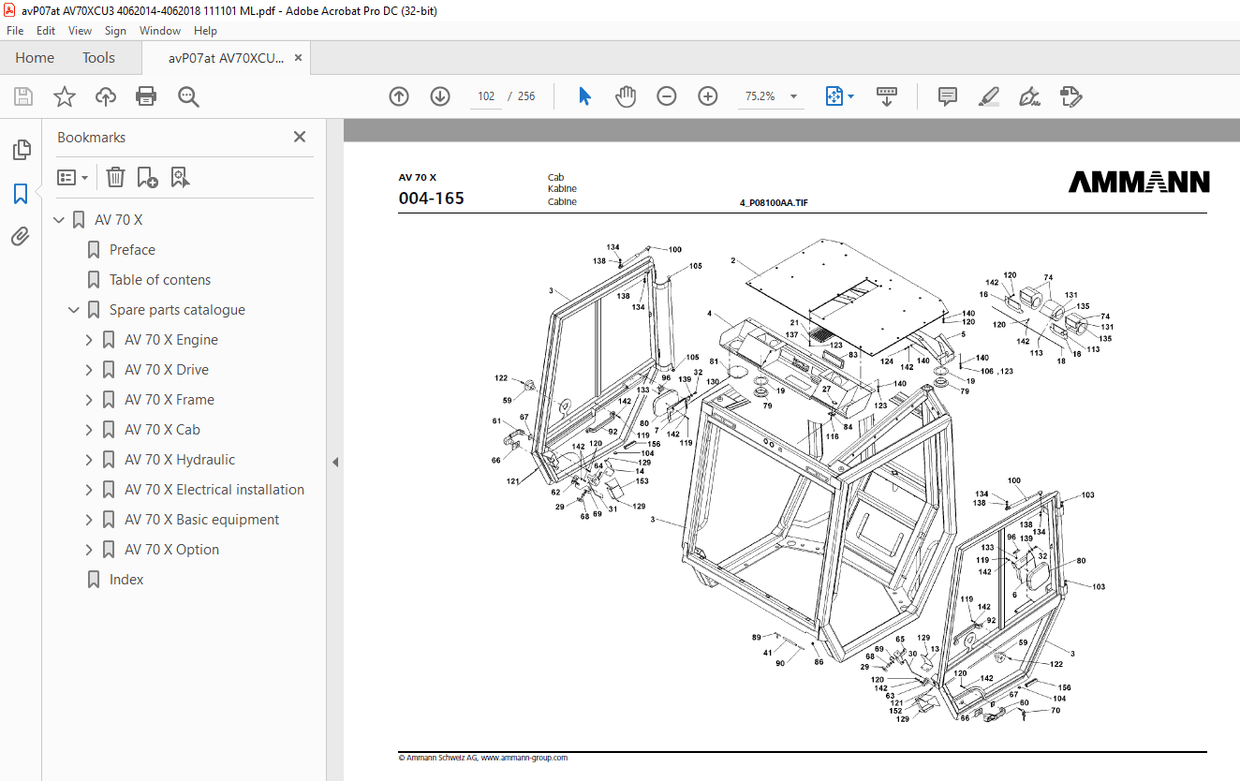
Task: Open the Comment tool
Action: tap(946, 96)
